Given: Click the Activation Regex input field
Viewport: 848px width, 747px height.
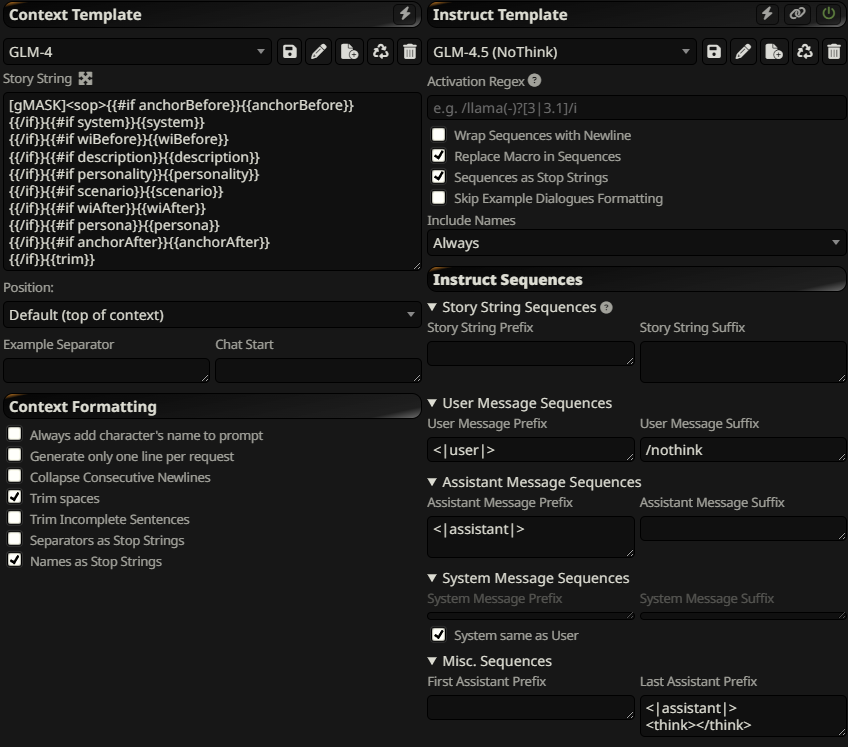Looking at the screenshot, I should click(636, 108).
